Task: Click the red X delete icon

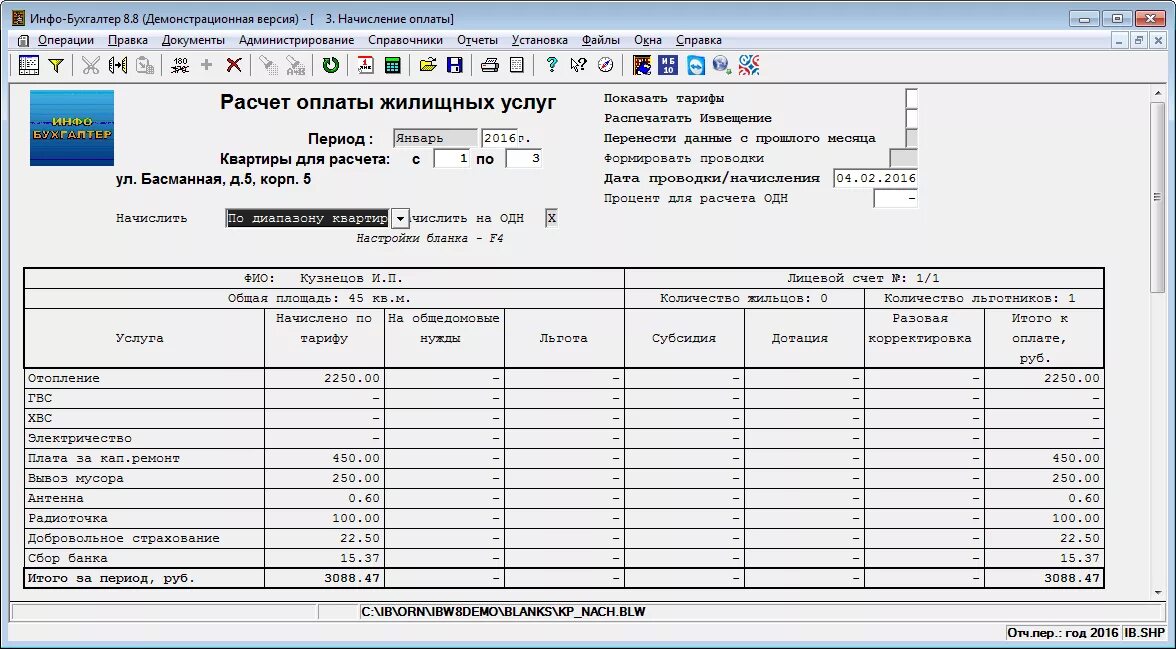Action: (234, 65)
